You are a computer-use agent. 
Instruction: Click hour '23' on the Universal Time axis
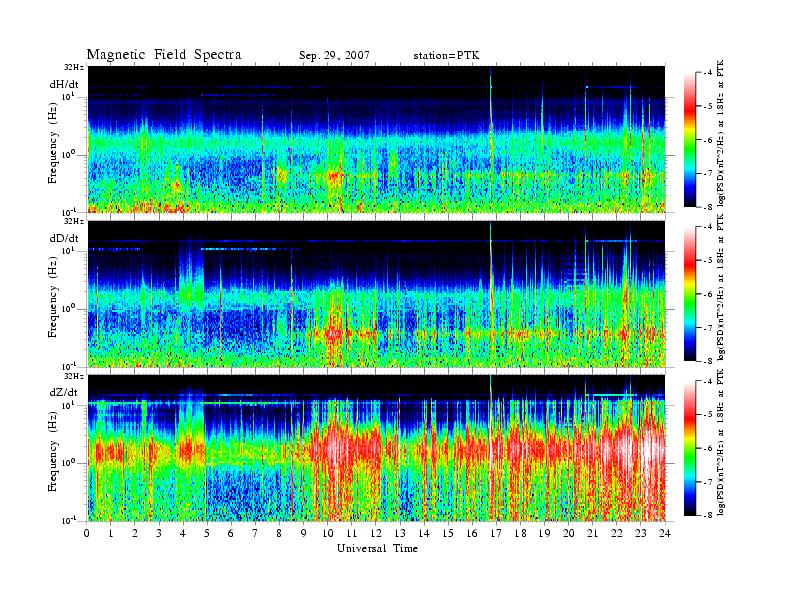click(640, 533)
